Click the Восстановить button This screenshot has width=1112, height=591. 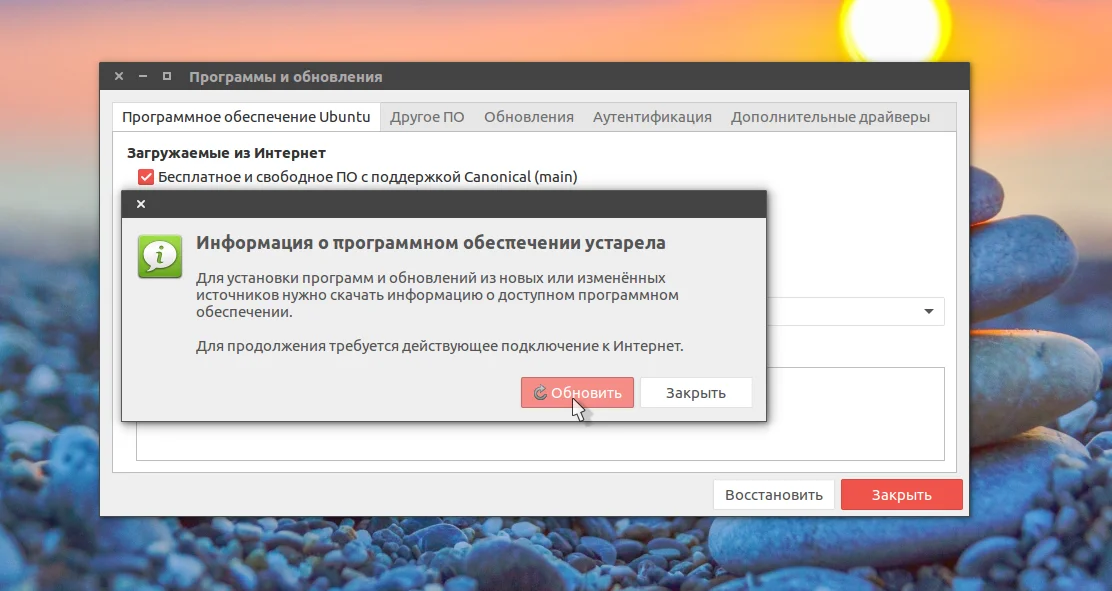[774, 495]
